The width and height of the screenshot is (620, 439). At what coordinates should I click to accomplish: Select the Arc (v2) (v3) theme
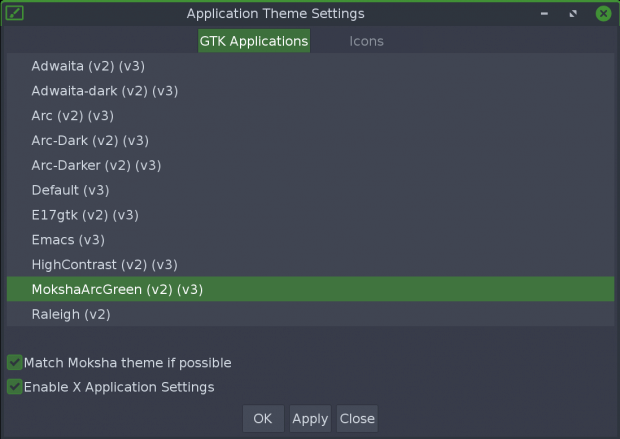pos(310,115)
